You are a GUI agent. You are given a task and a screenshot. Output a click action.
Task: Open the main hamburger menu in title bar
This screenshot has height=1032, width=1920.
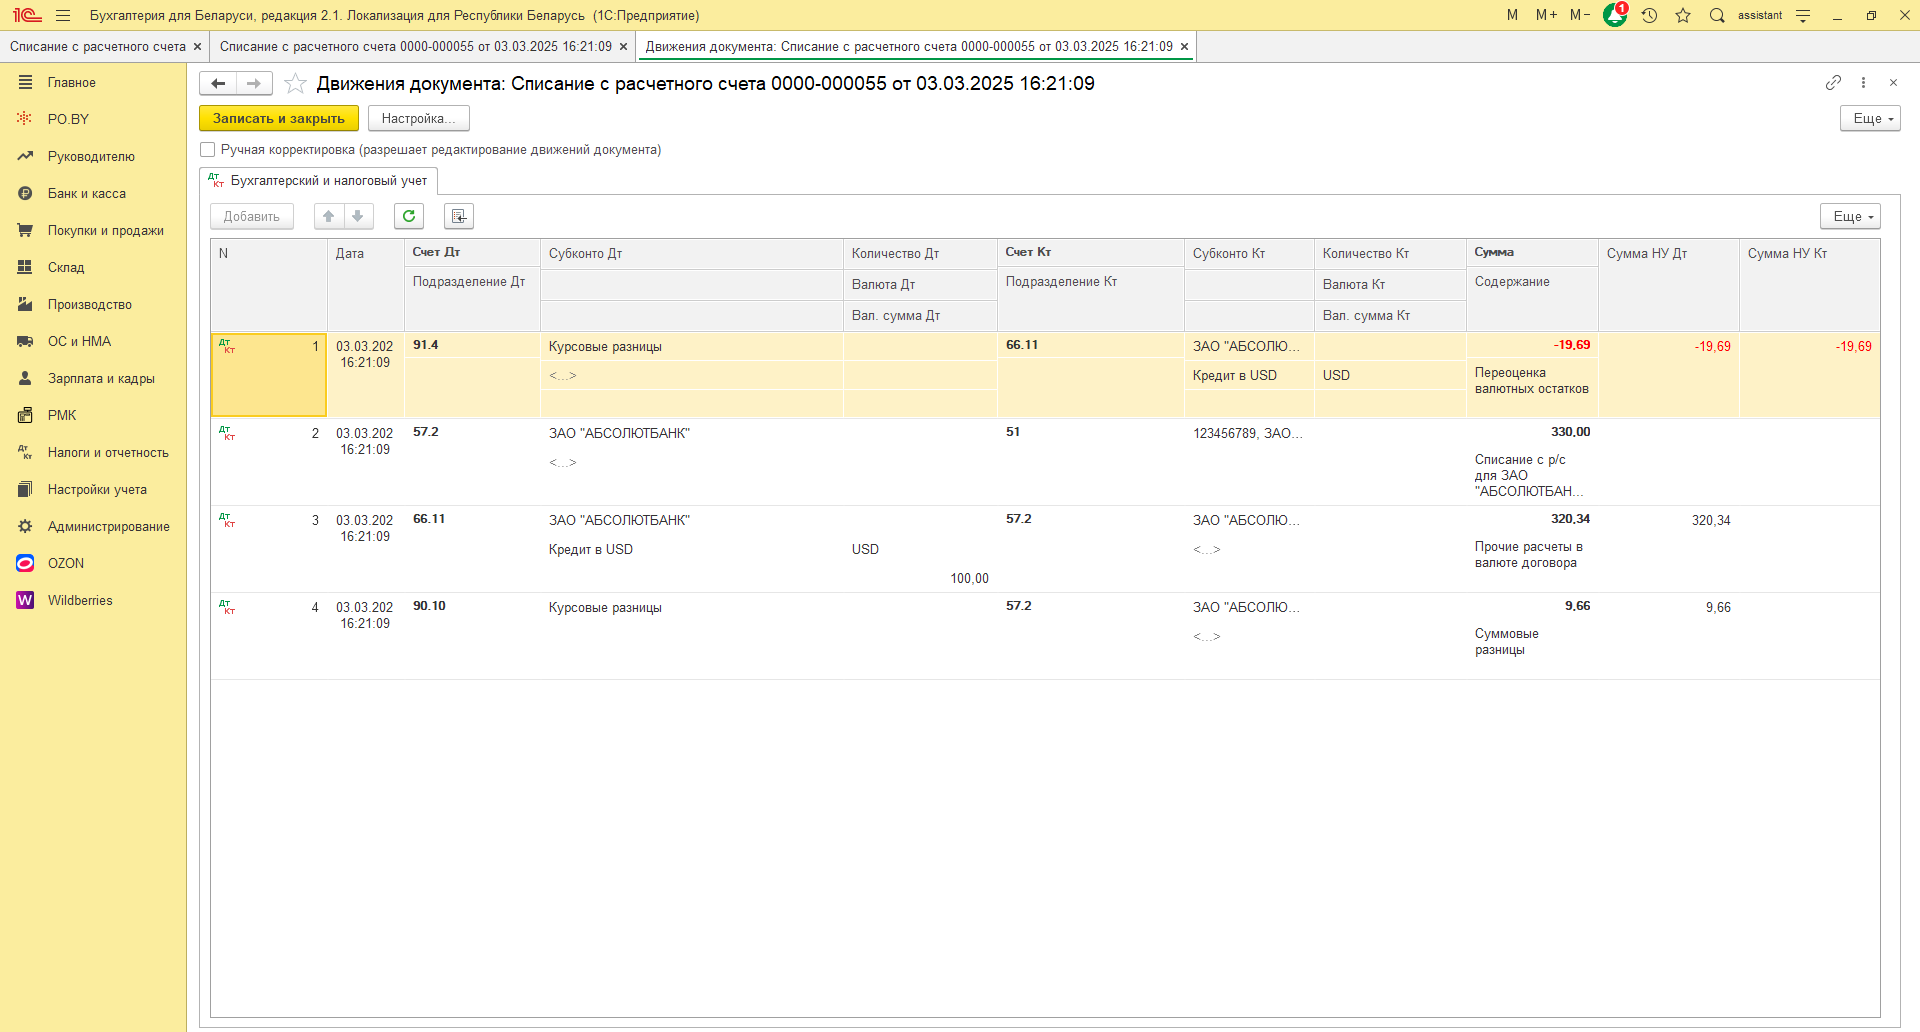coord(63,15)
